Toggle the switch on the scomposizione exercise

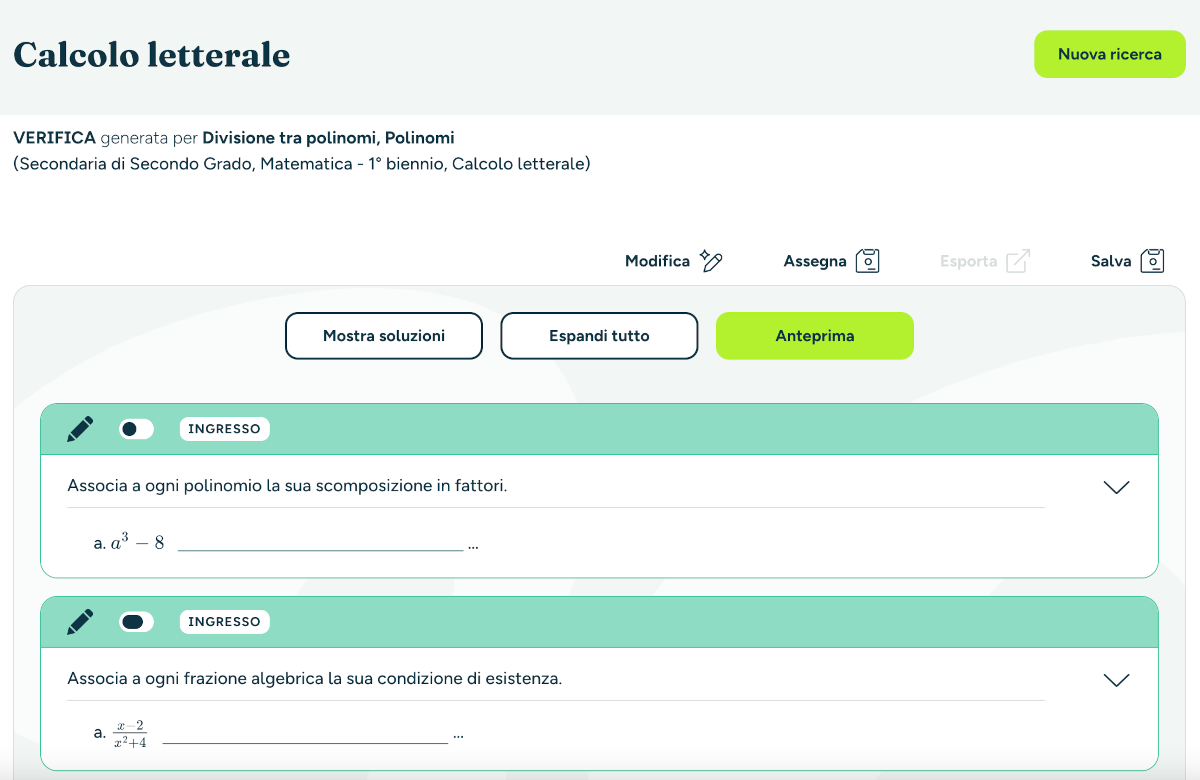(x=136, y=429)
